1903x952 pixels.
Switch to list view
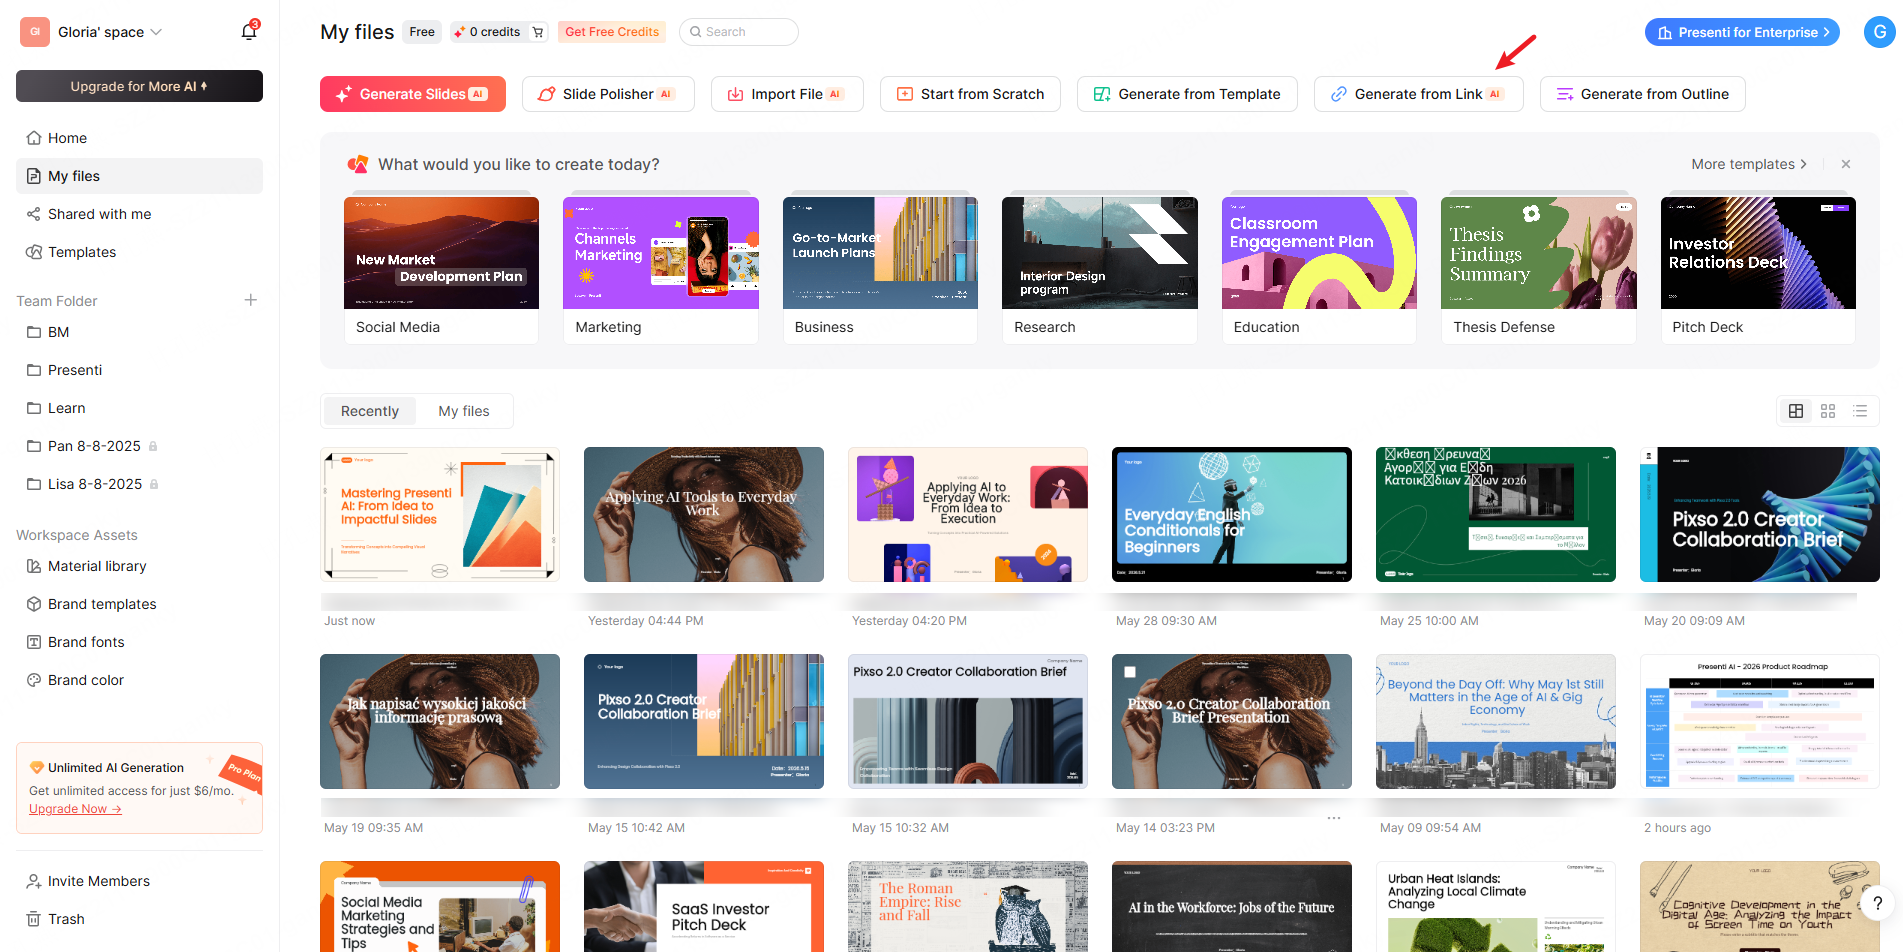point(1860,411)
